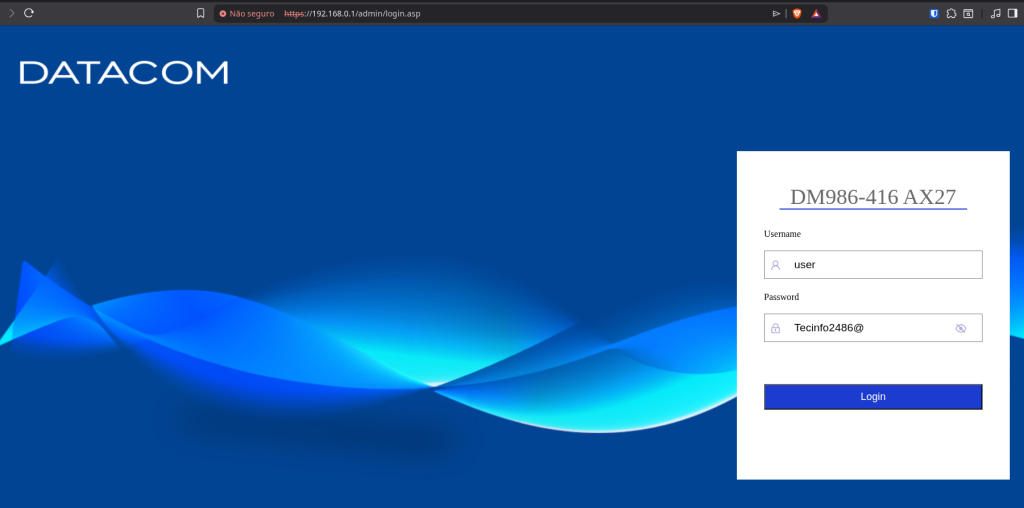1024x508 pixels.
Task: Bookmark this page with the bookmark icon
Action: tap(200, 13)
